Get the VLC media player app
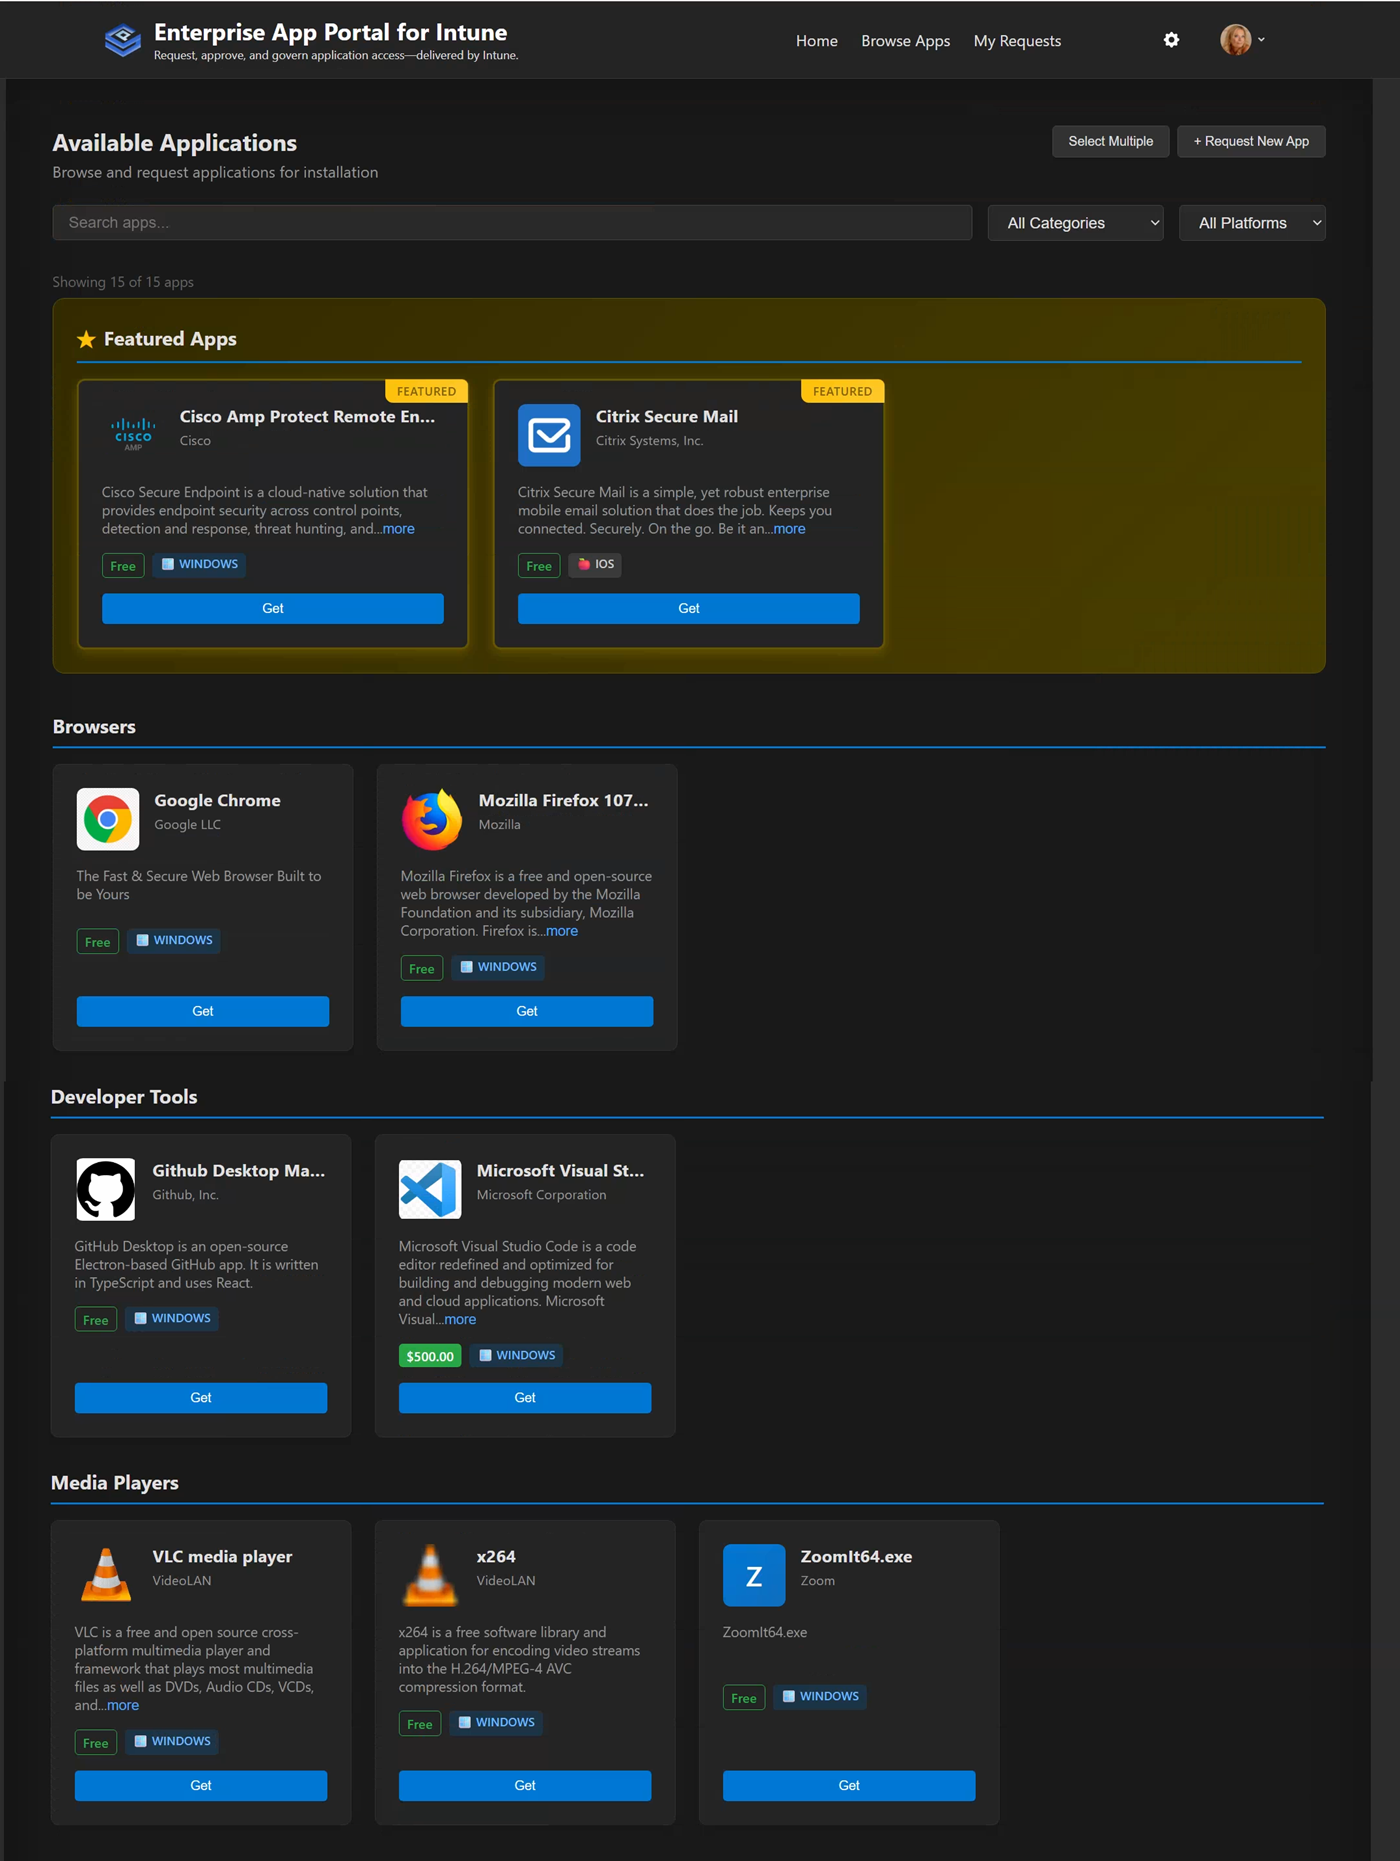Screen dimensions: 1400x1861 (x=201, y=1785)
